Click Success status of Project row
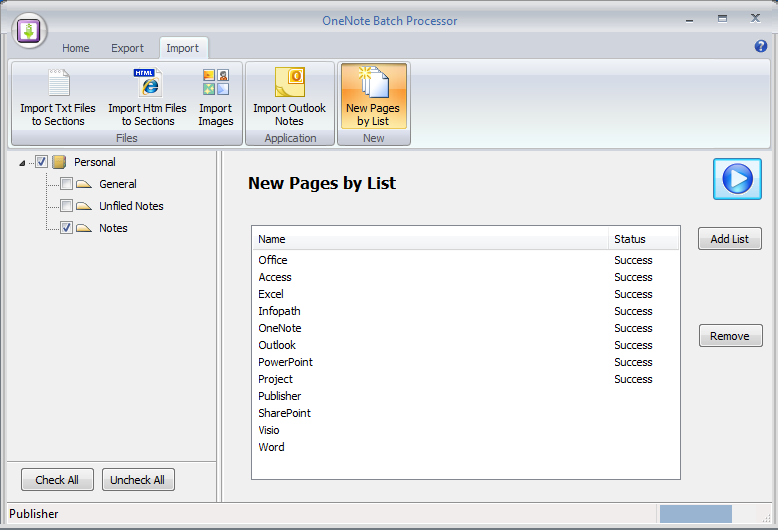 click(633, 379)
